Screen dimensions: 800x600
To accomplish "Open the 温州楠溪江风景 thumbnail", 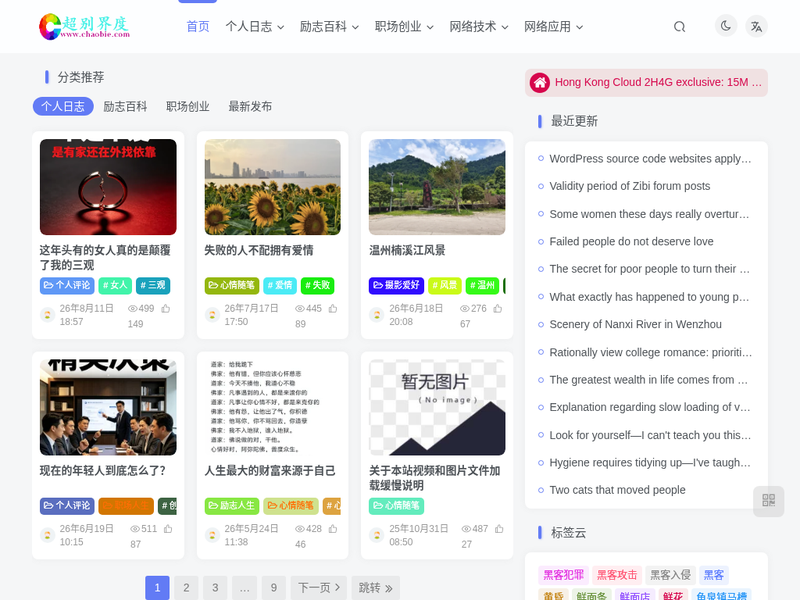I will [x=437, y=187].
